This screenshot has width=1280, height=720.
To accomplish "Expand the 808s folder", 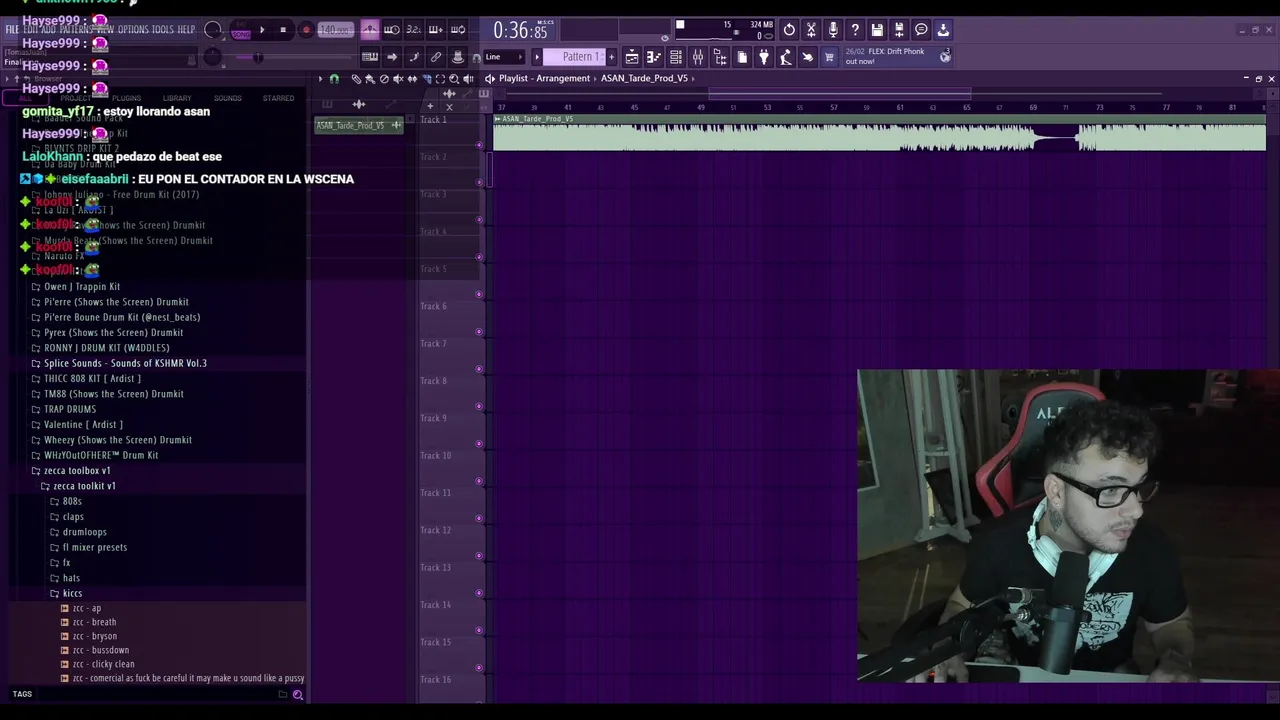I will click(x=72, y=501).
